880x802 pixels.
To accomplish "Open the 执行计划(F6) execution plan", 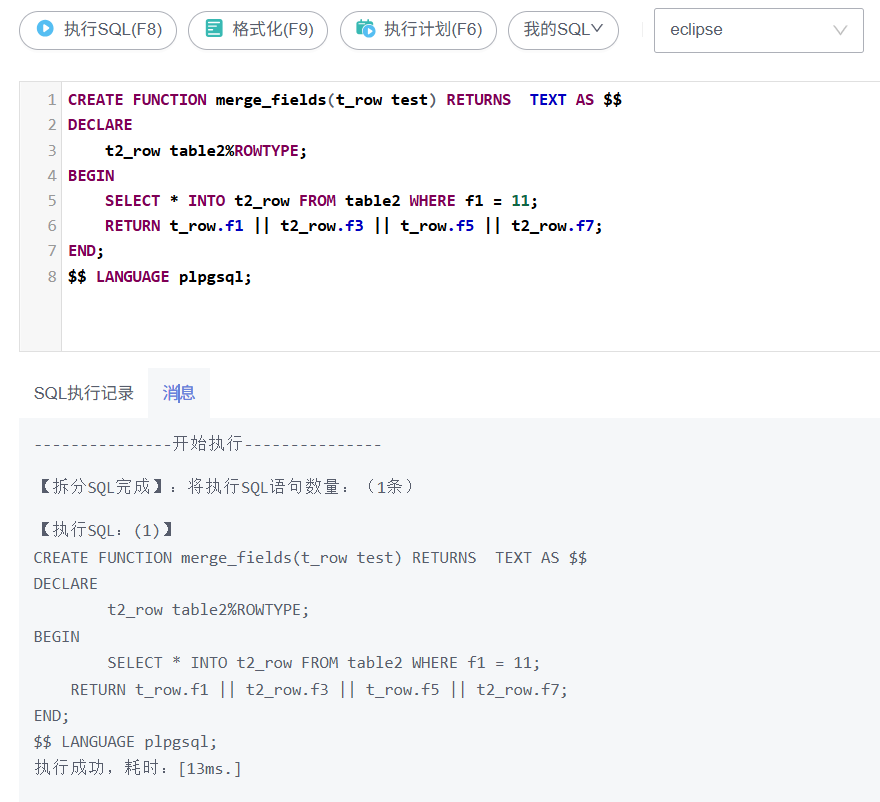I will click(x=418, y=30).
